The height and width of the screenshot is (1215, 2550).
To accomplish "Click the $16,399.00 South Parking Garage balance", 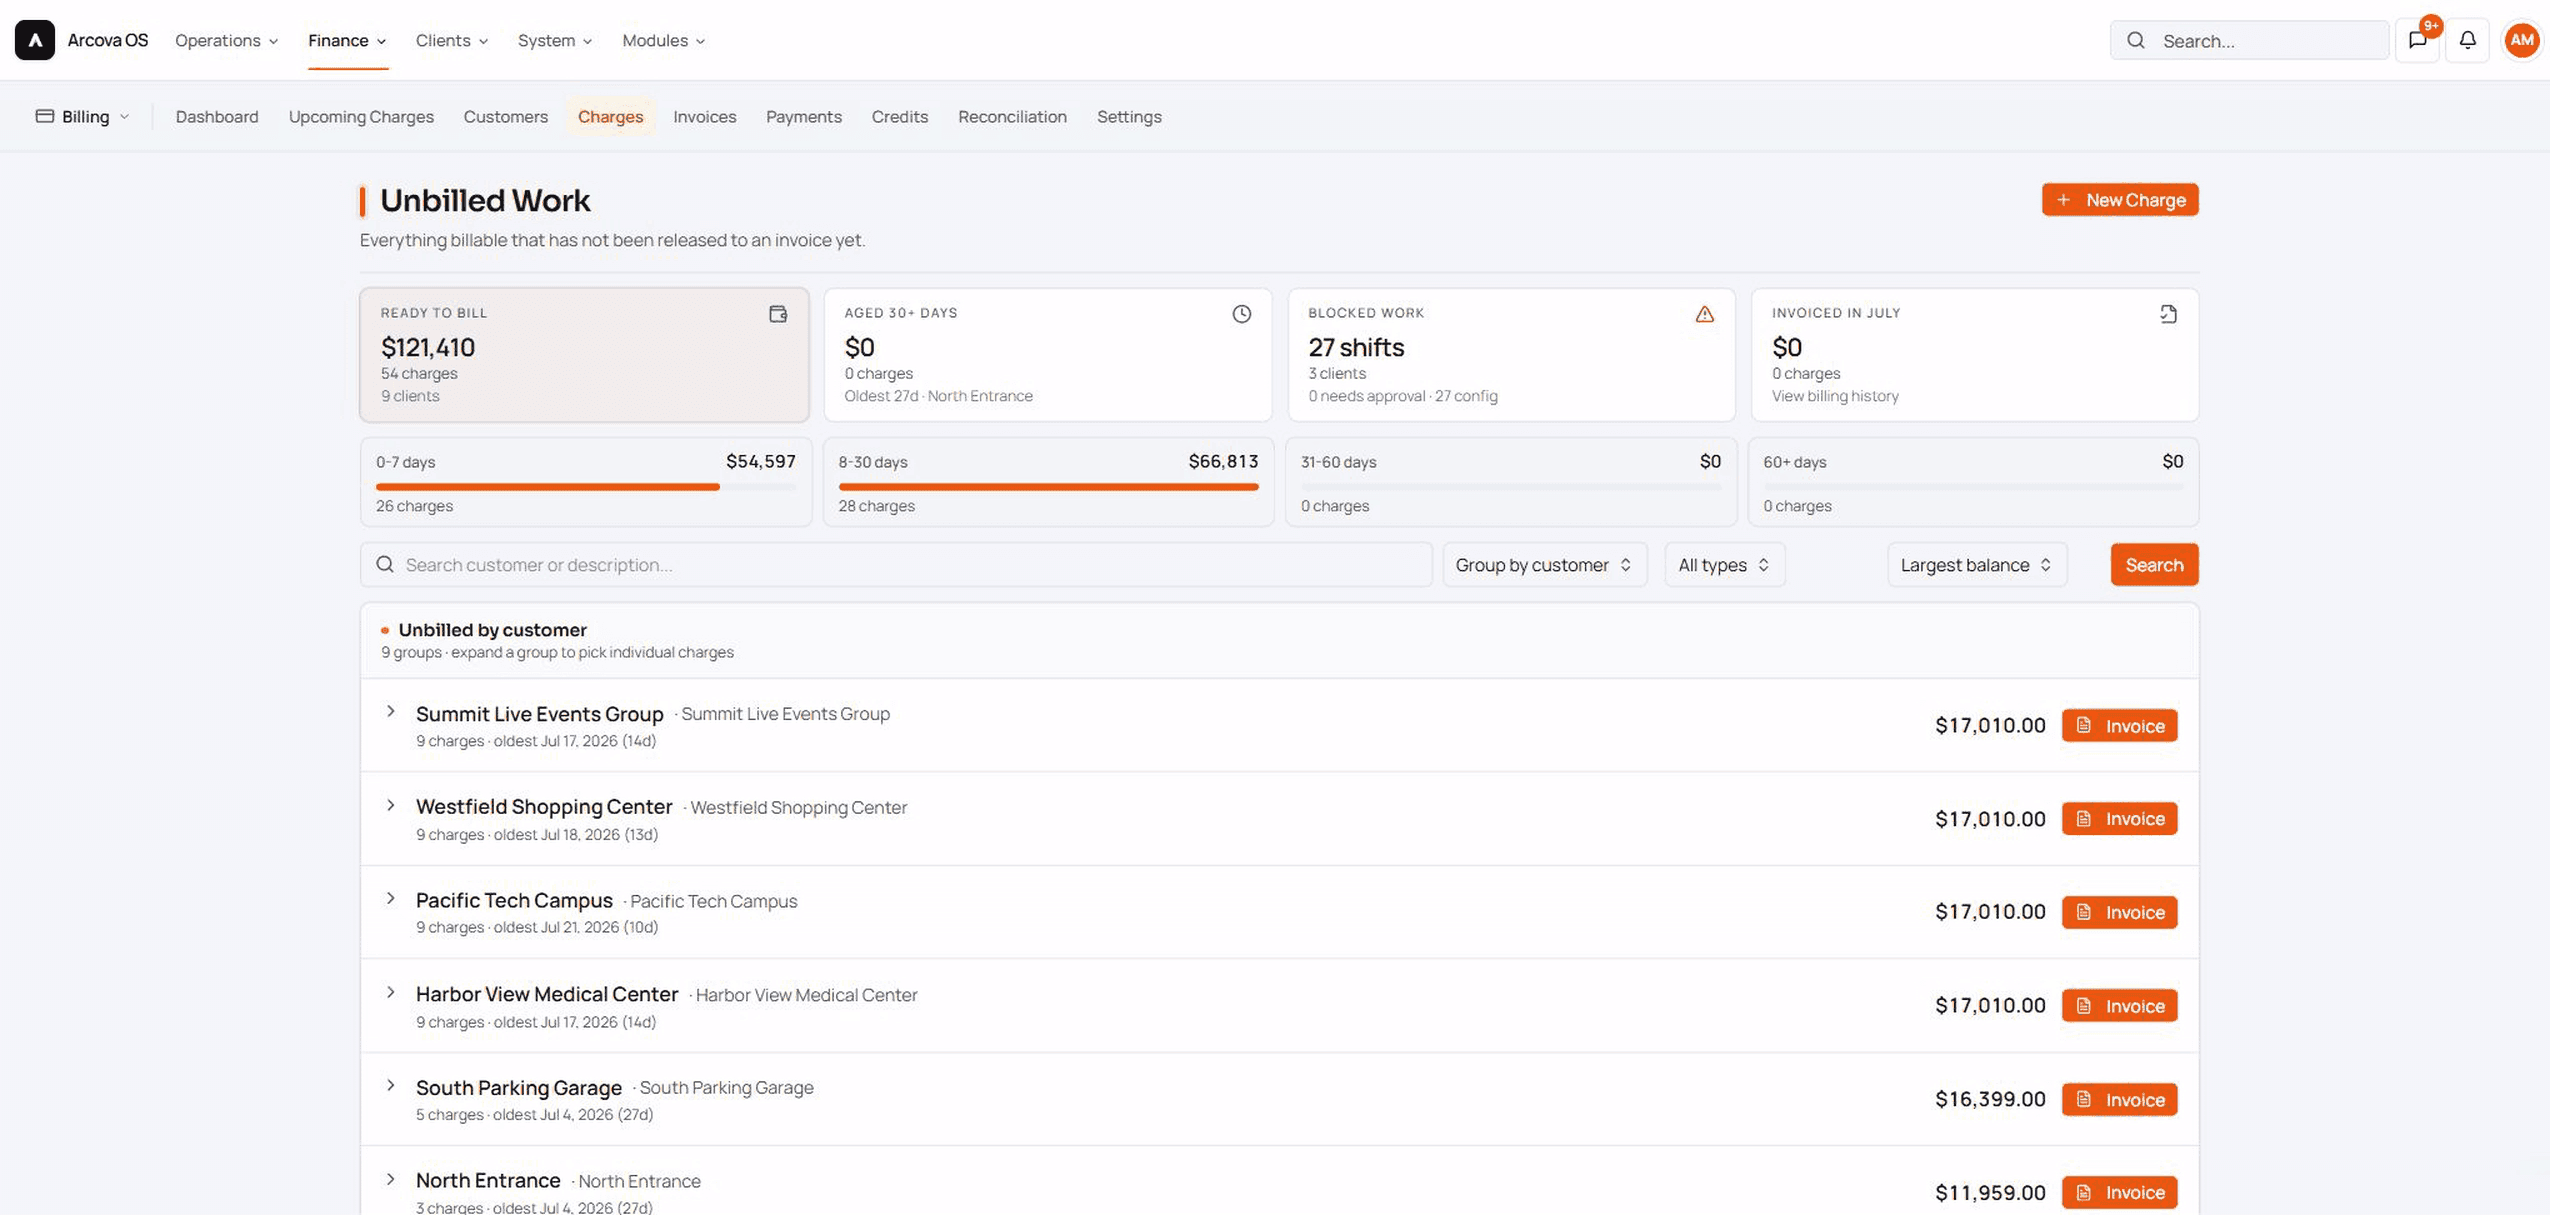I will pos(1990,1099).
